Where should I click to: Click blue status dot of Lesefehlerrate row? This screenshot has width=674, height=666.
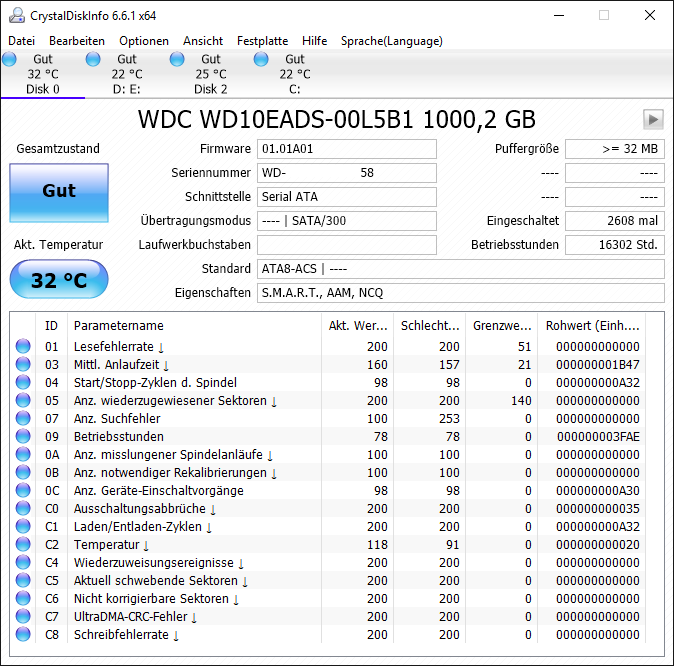pos(23,346)
